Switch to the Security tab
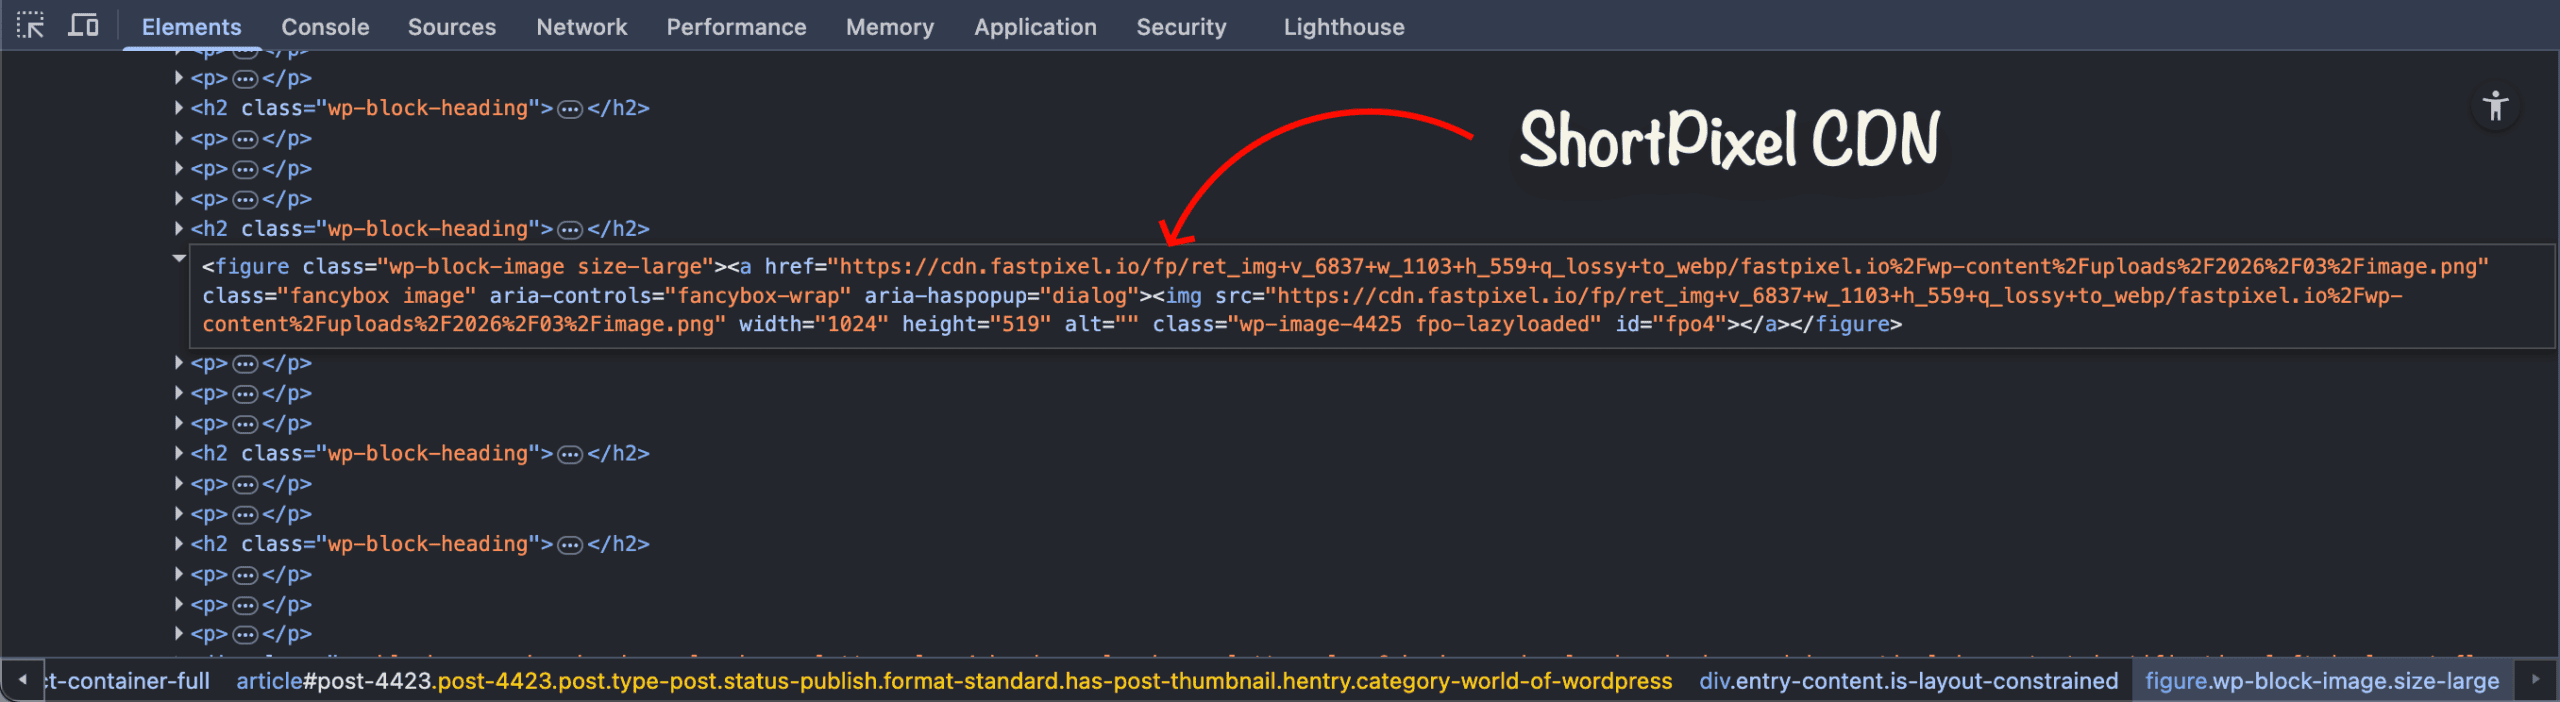This screenshot has width=2560, height=702. (x=1181, y=27)
